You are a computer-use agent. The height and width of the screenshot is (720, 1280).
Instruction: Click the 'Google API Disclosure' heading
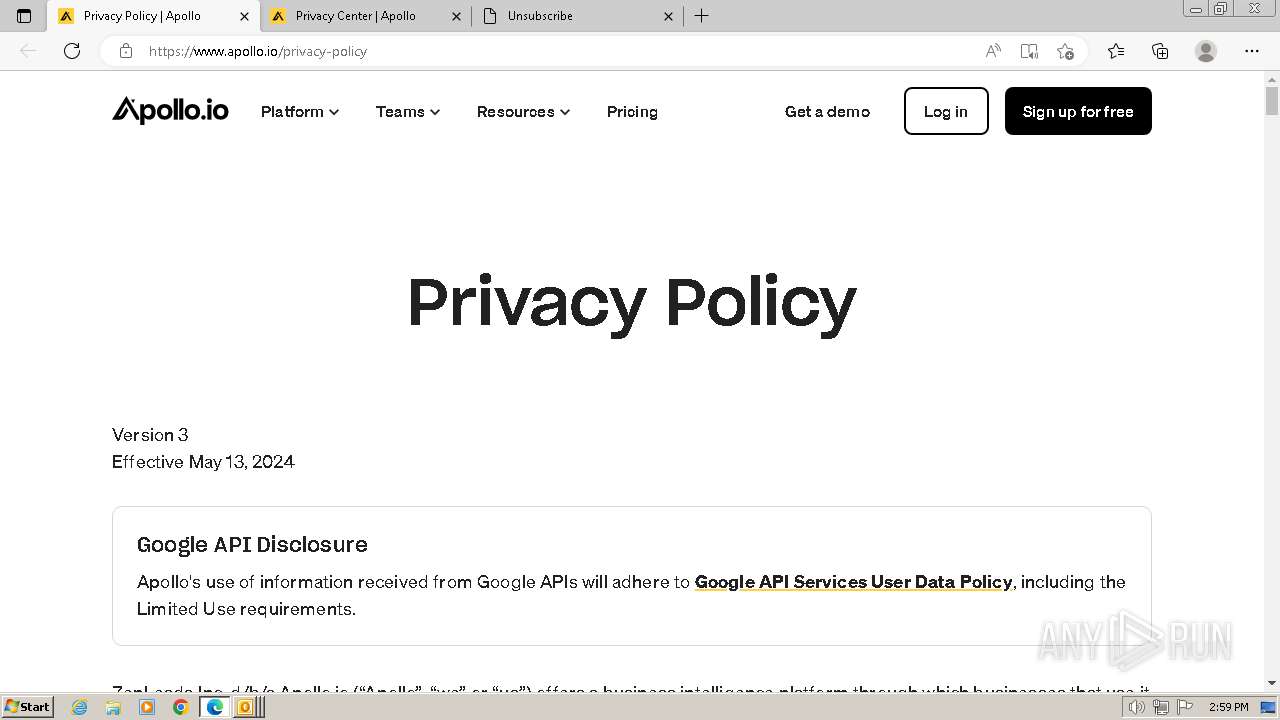point(252,544)
